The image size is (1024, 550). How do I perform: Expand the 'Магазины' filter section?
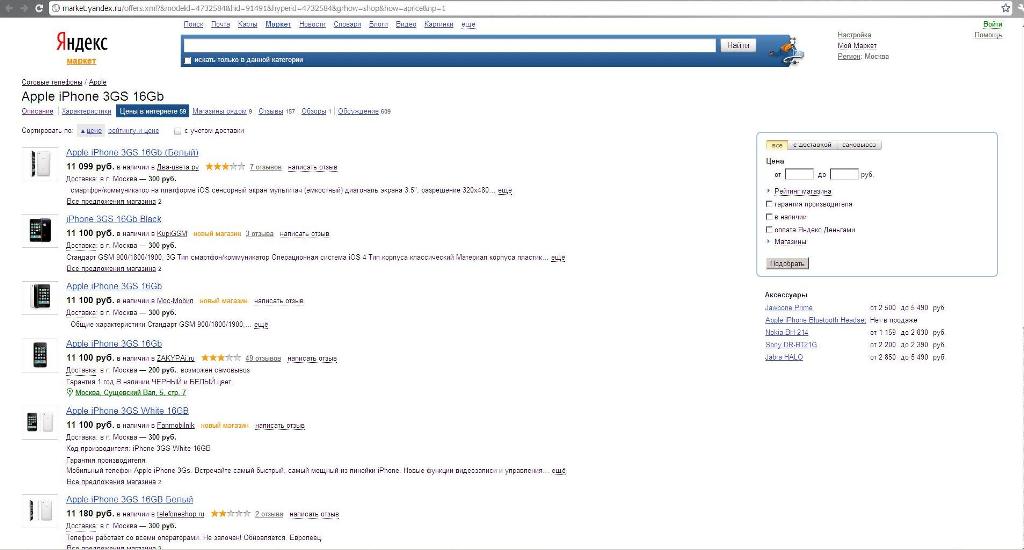point(790,241)
